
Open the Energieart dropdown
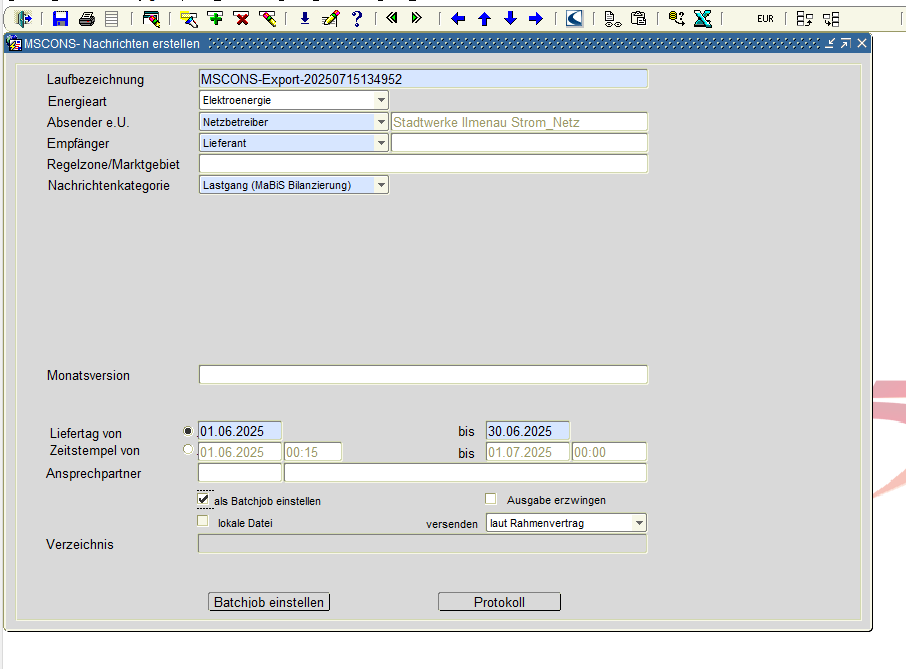point(381,100)
